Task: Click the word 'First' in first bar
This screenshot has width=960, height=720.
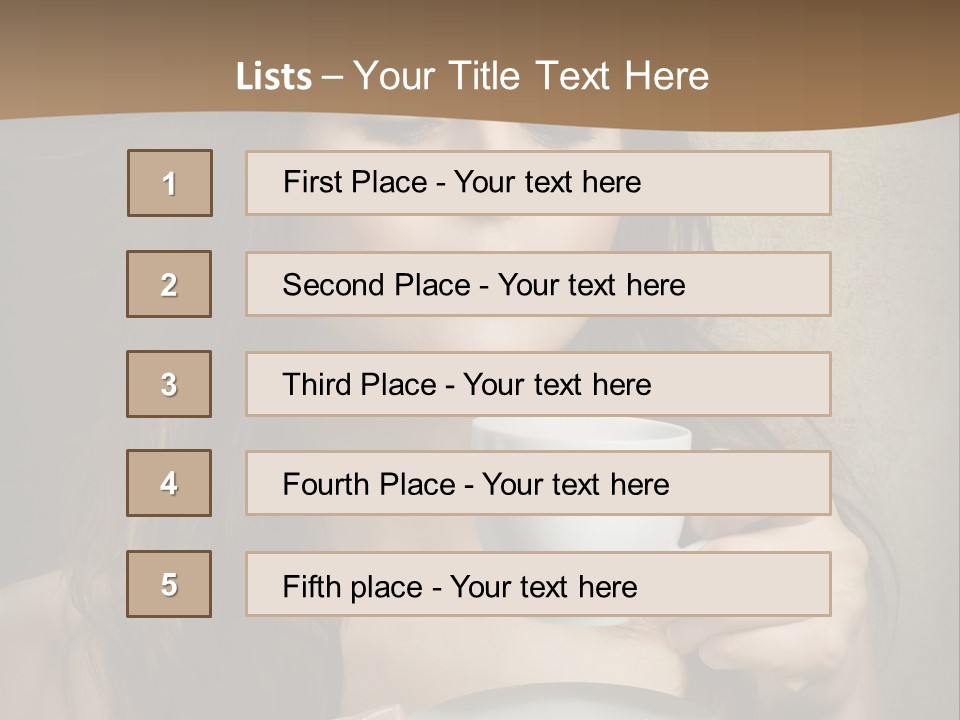Action: (308, 182)
